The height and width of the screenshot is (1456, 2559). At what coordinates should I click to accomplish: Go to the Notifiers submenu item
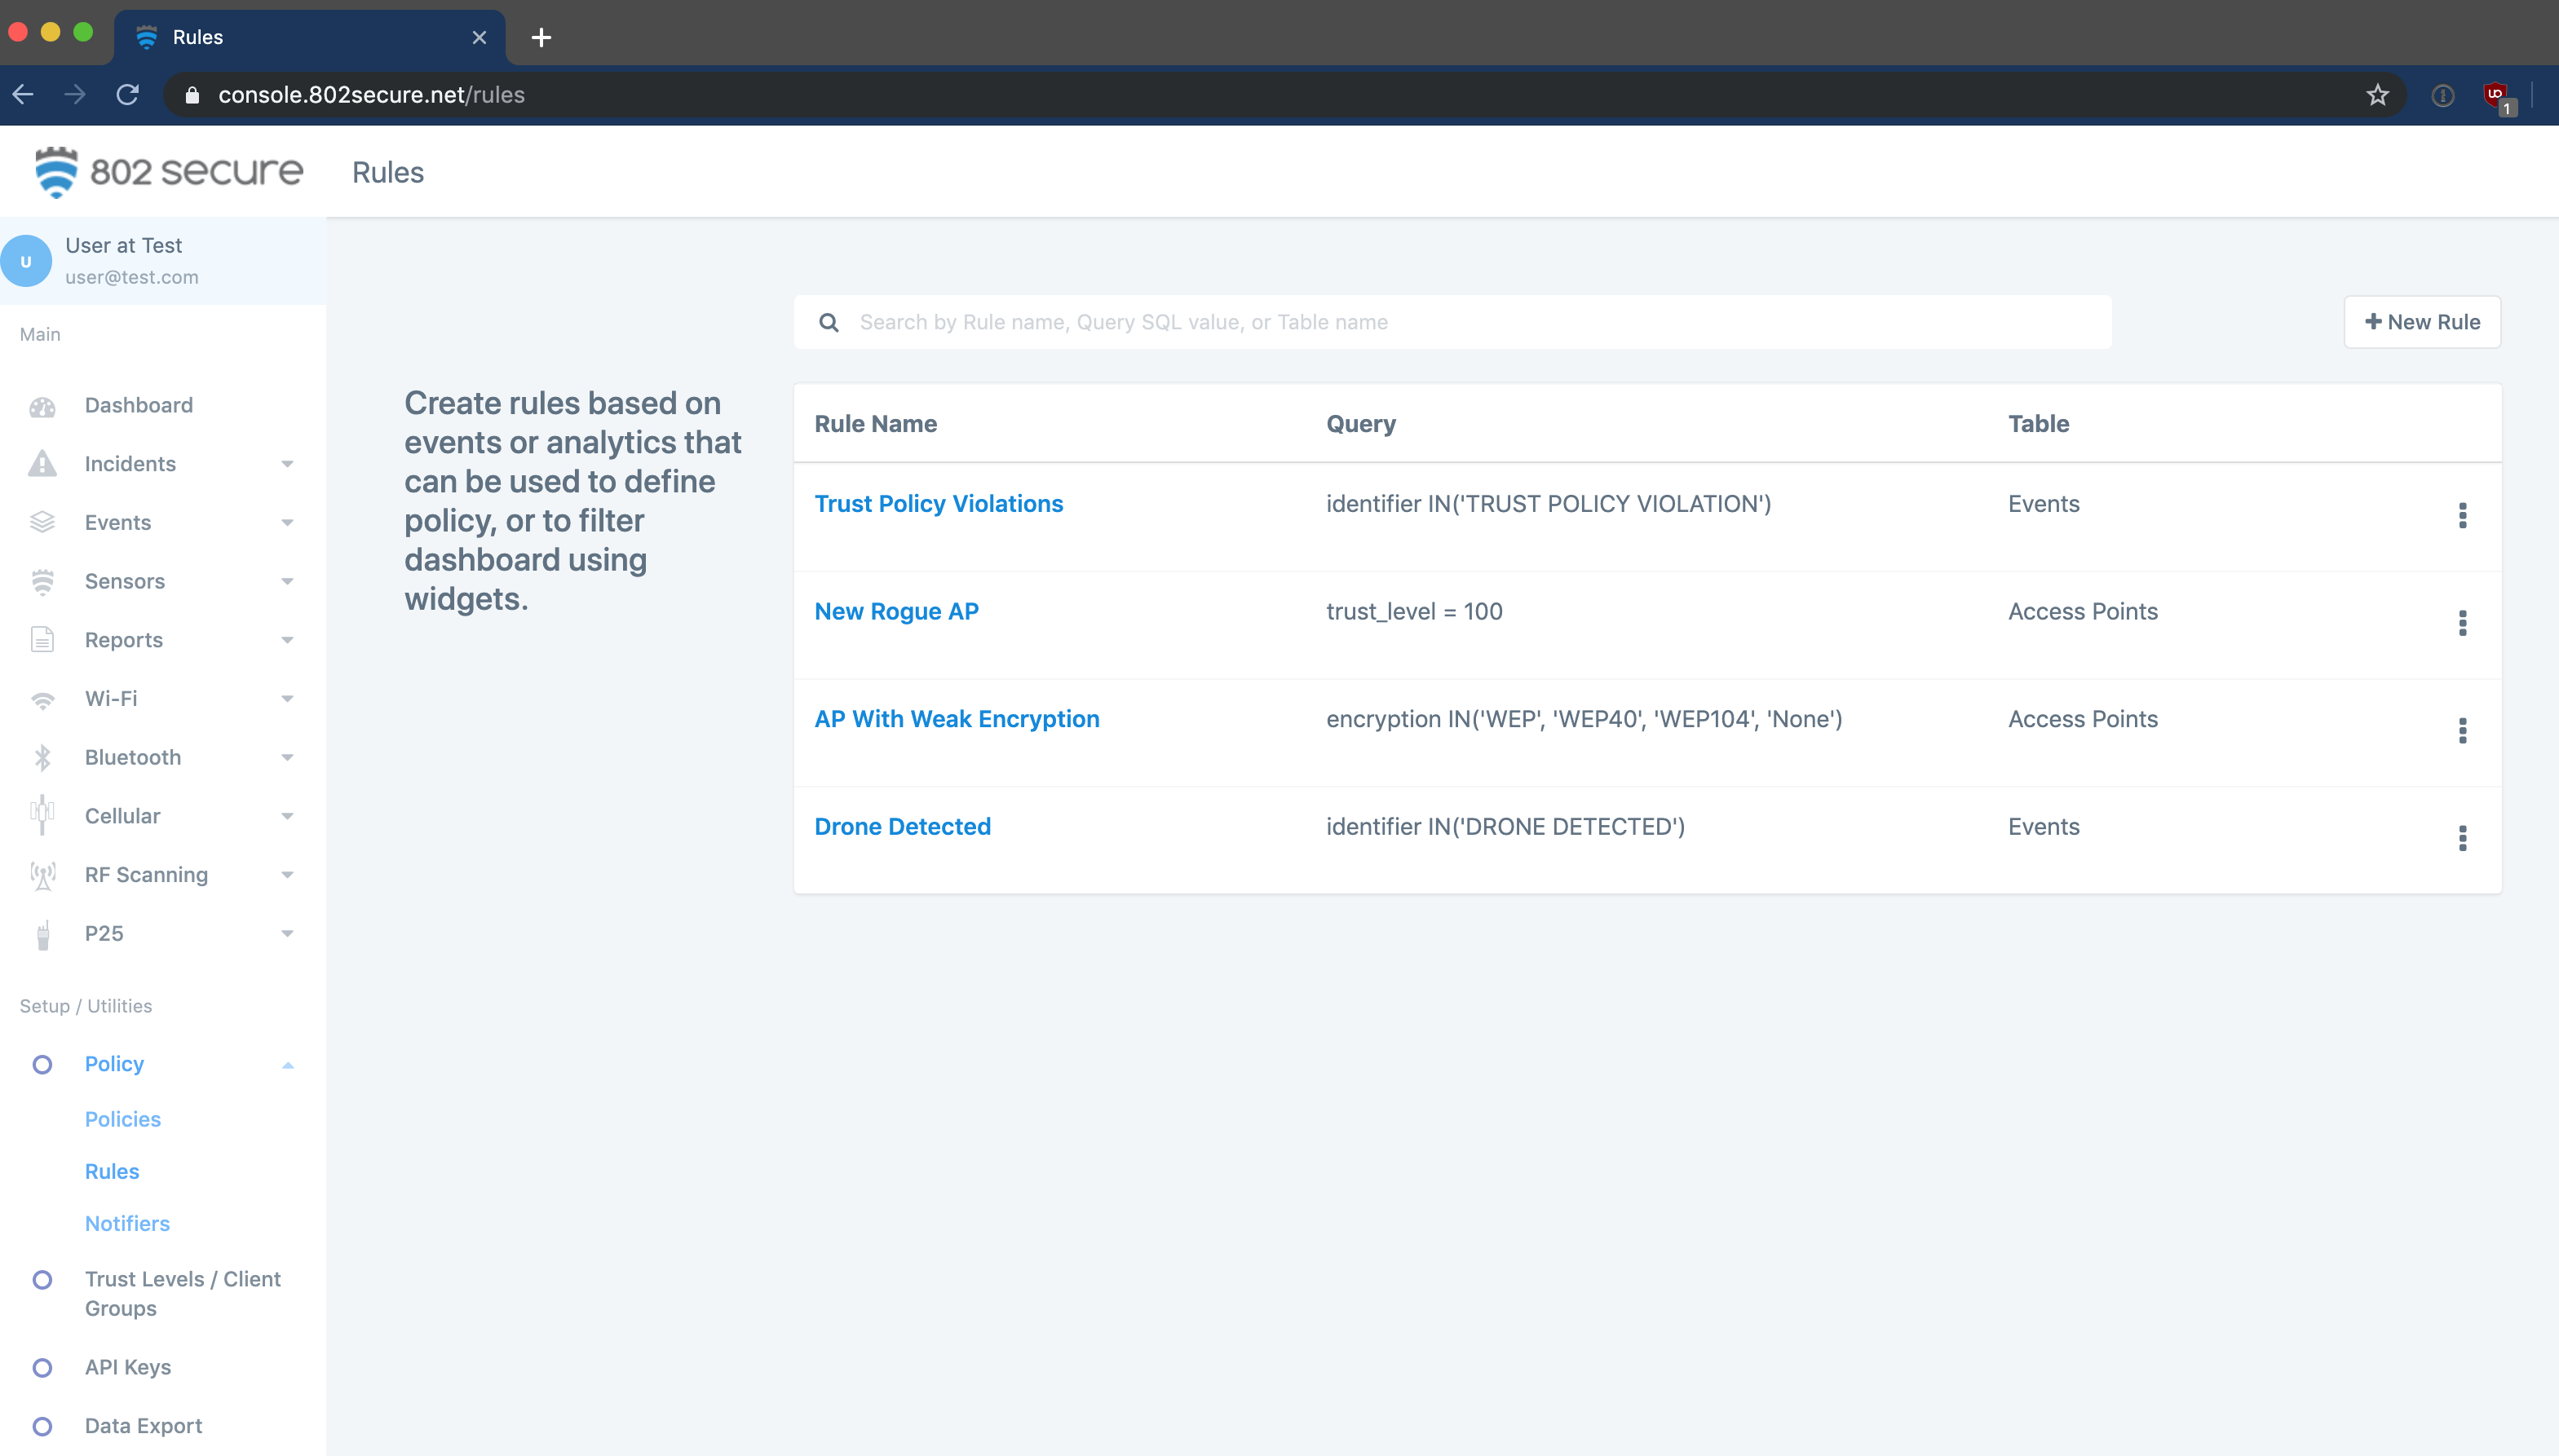pyautogui.click(x=127, y=1223)
